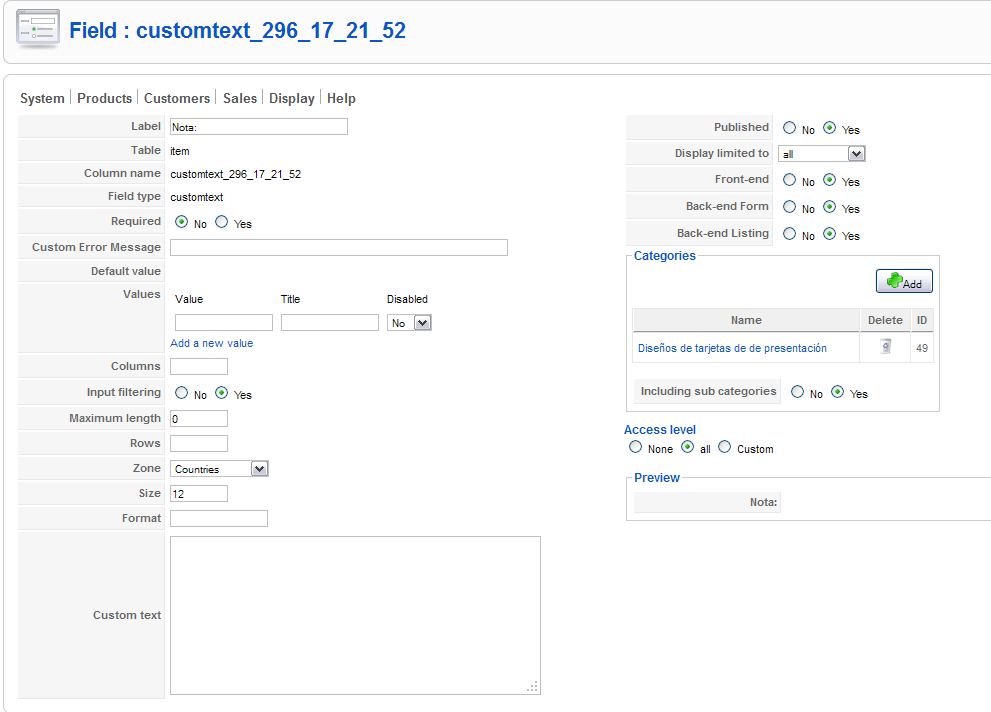The height and width of the screenshot is (712, 991).
Task: Disable Input filtering with No option
Action: tap(181, 393)
